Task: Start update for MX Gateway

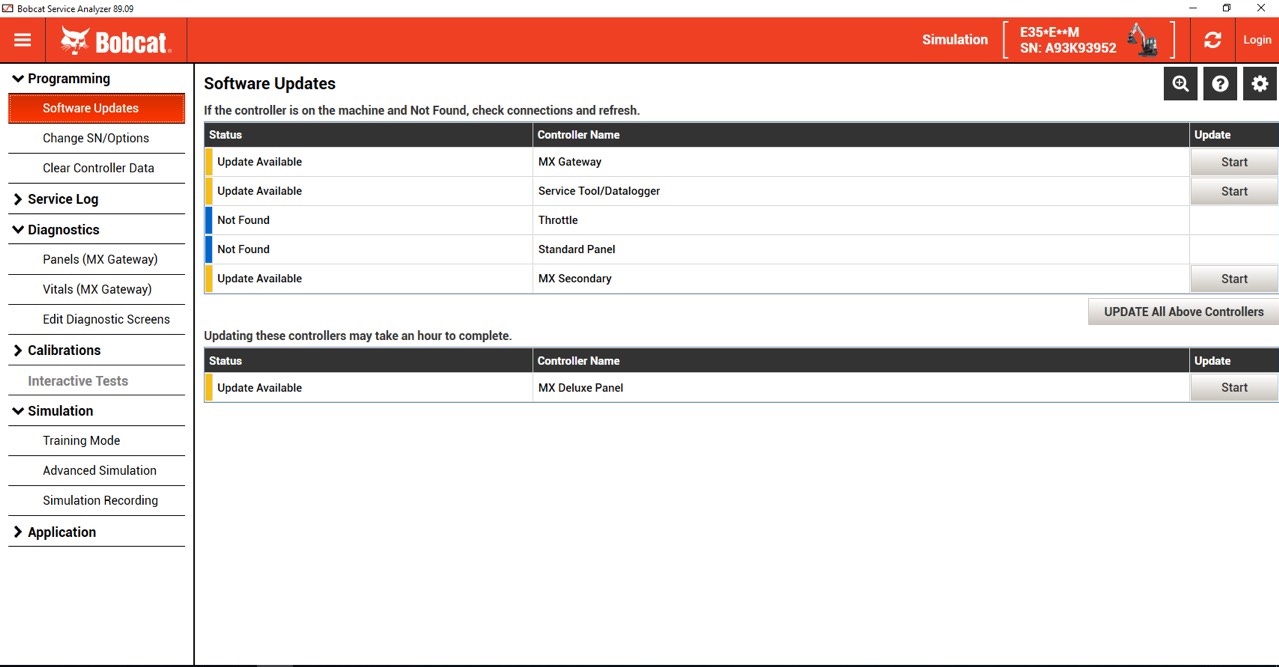Action: click(x=1234, y=162)
